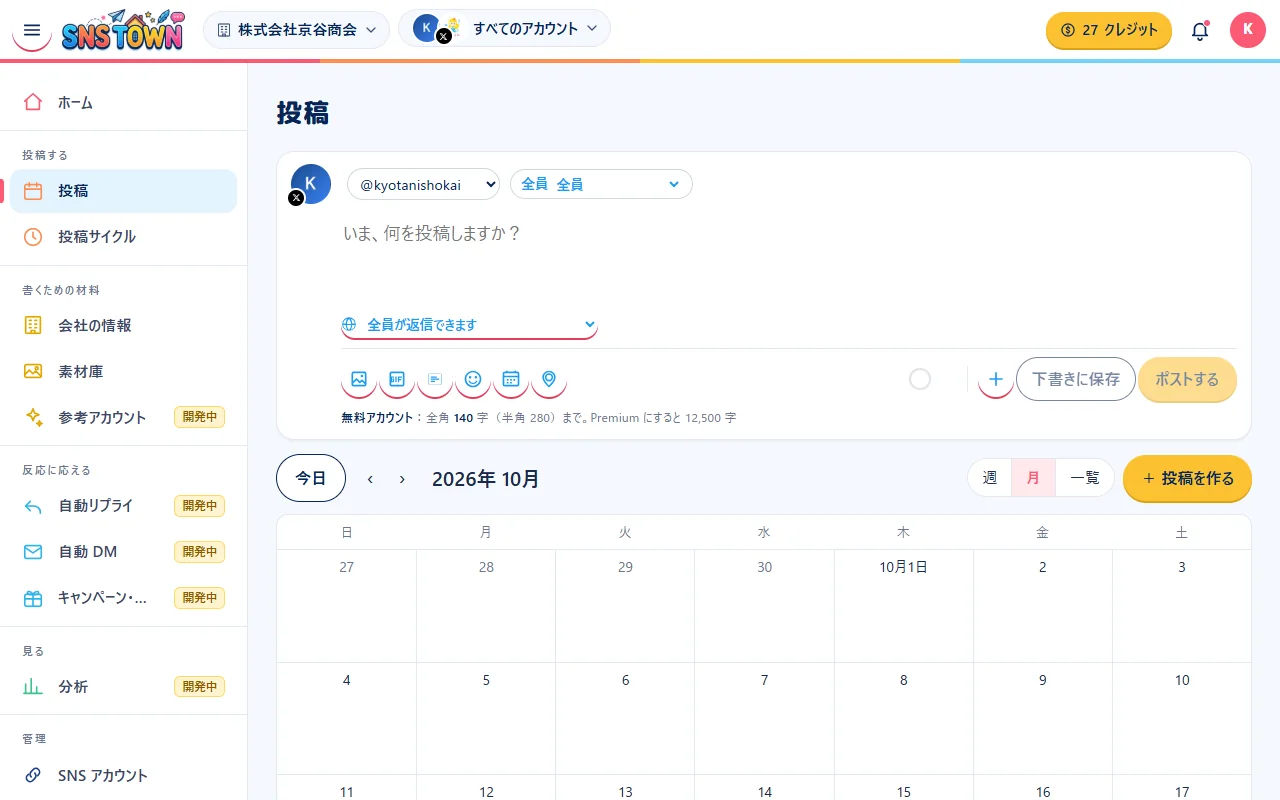Open the notifications bell
1280x800 pixels.
pos(1200,30)
